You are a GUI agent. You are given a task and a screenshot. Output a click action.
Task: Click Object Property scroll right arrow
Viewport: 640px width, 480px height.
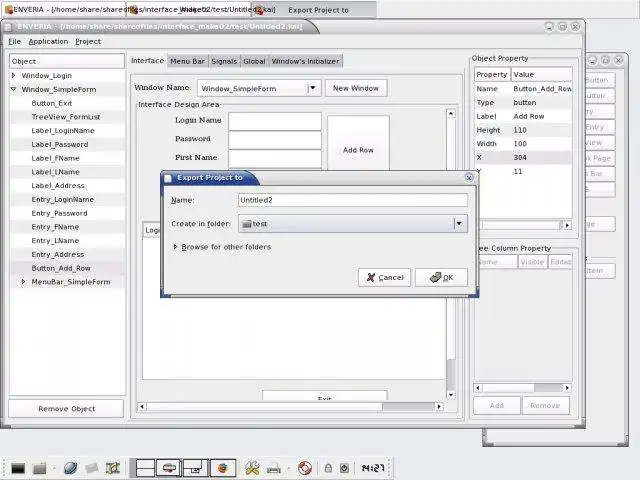tap(567, 225)
